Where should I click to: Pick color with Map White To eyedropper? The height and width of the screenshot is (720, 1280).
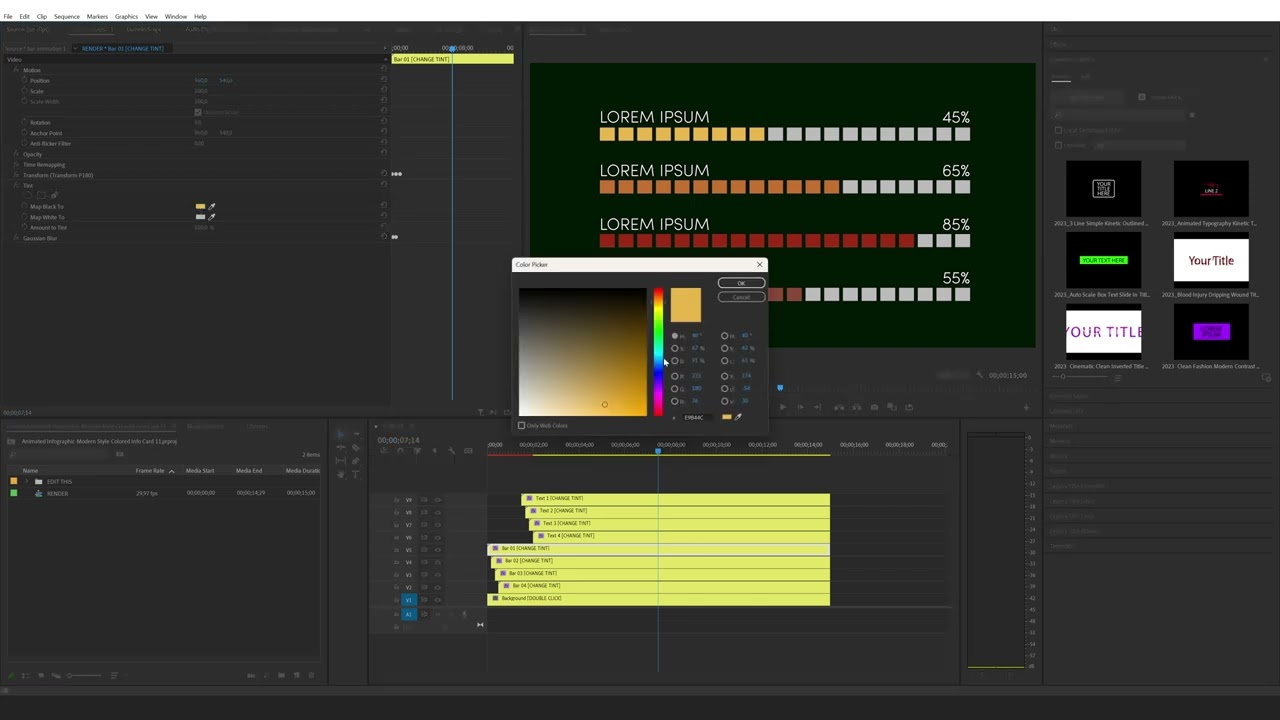pyautogui.click(x=212, y=217)
